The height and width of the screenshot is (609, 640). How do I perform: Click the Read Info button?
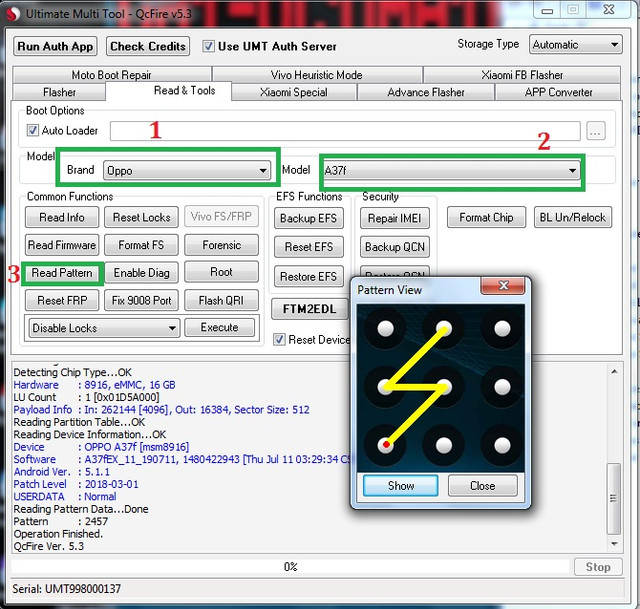pyautogui.click(x=62, y=217)
